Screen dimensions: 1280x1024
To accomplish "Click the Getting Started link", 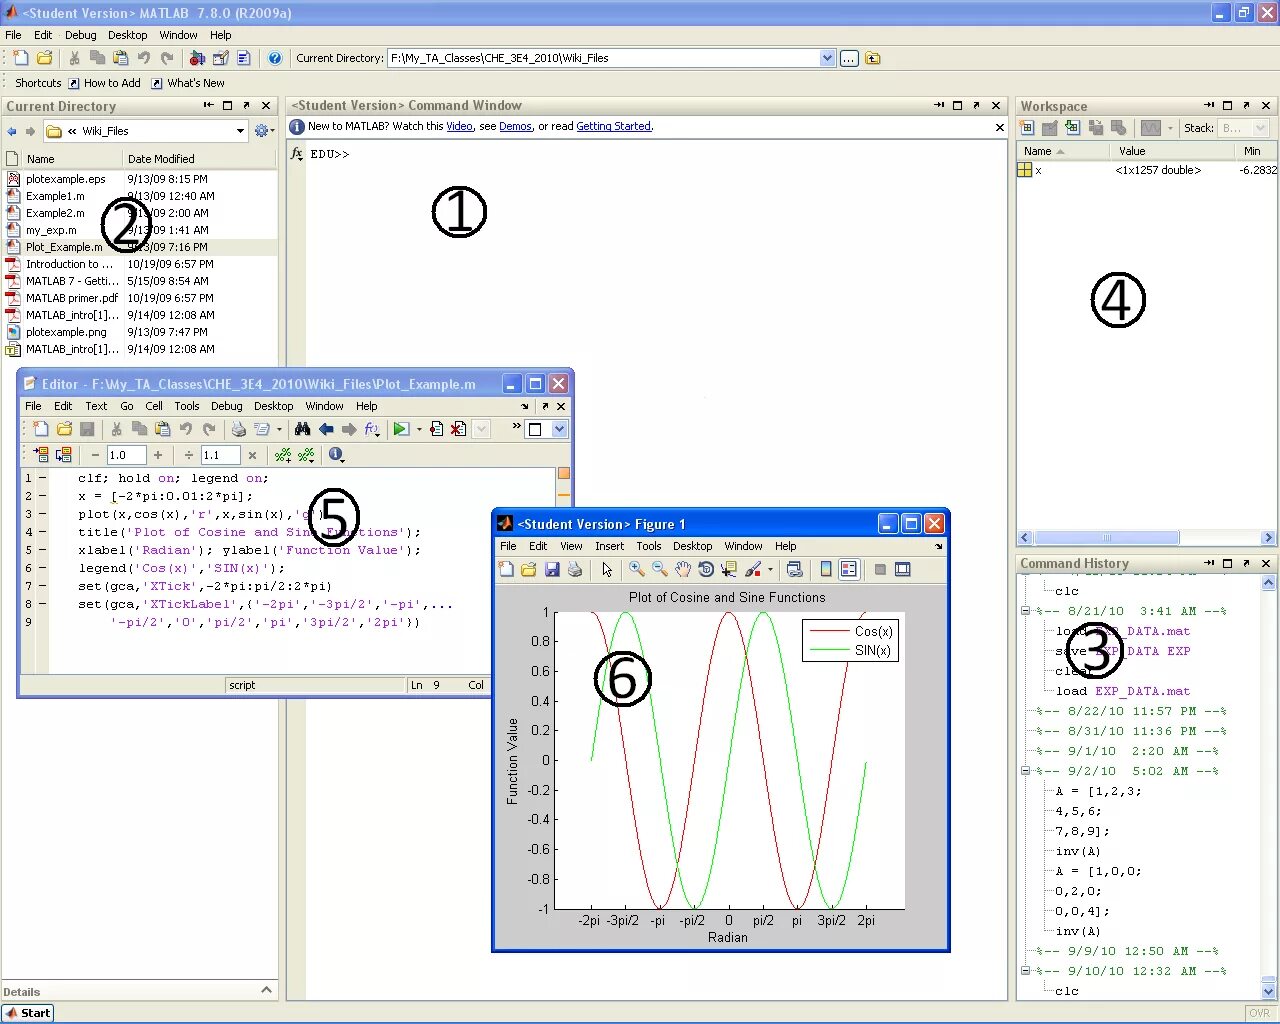I will tap(613, 126).
